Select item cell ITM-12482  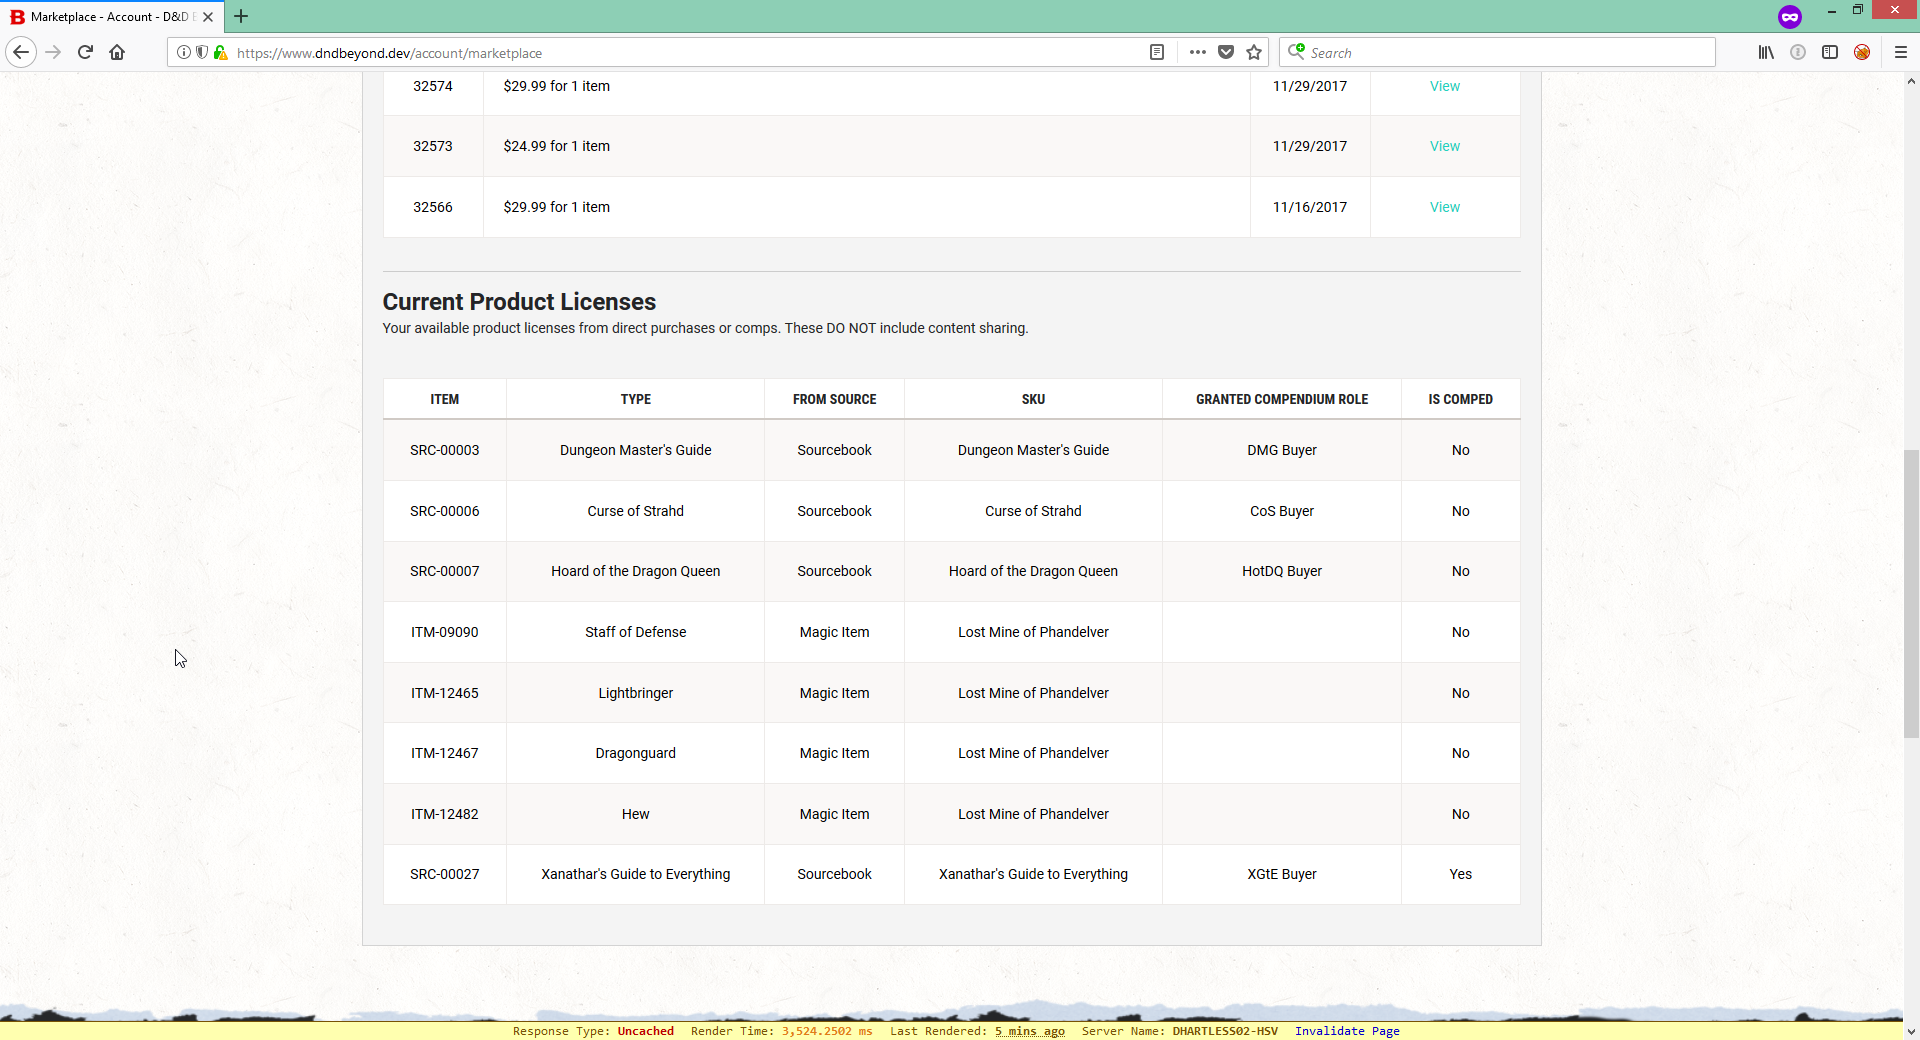444,814
